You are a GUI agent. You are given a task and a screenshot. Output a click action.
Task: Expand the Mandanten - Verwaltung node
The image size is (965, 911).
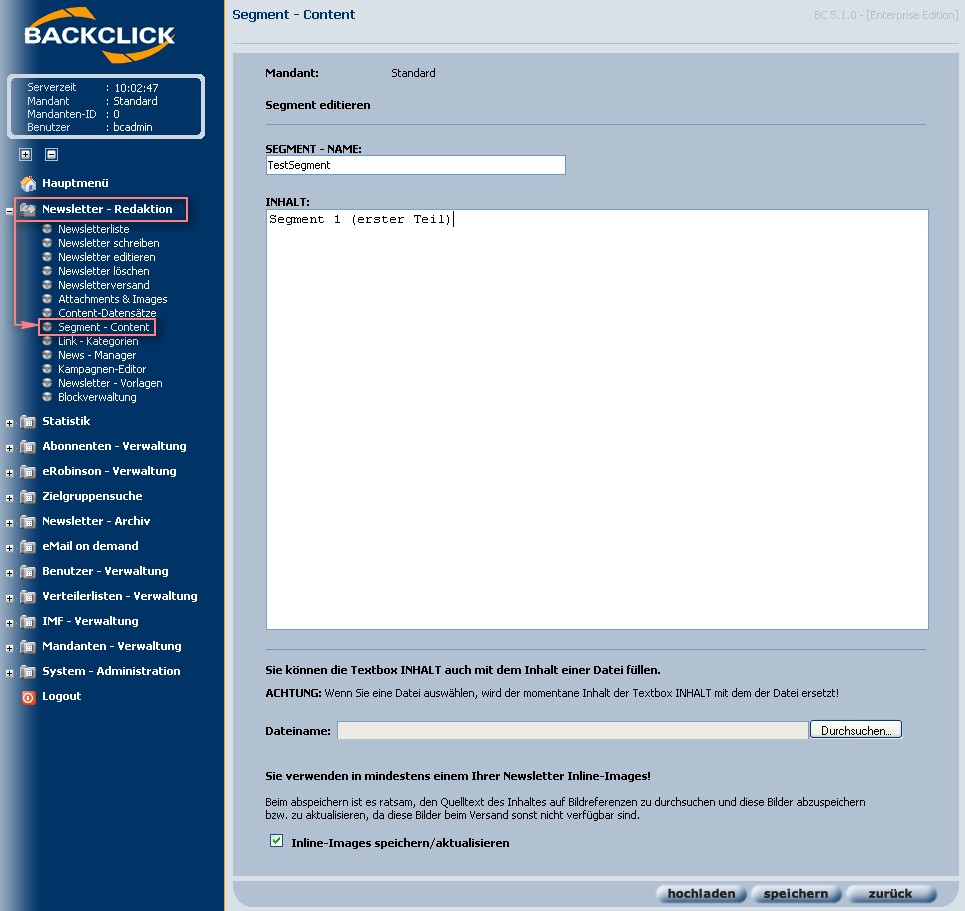[x=9, y=649]
